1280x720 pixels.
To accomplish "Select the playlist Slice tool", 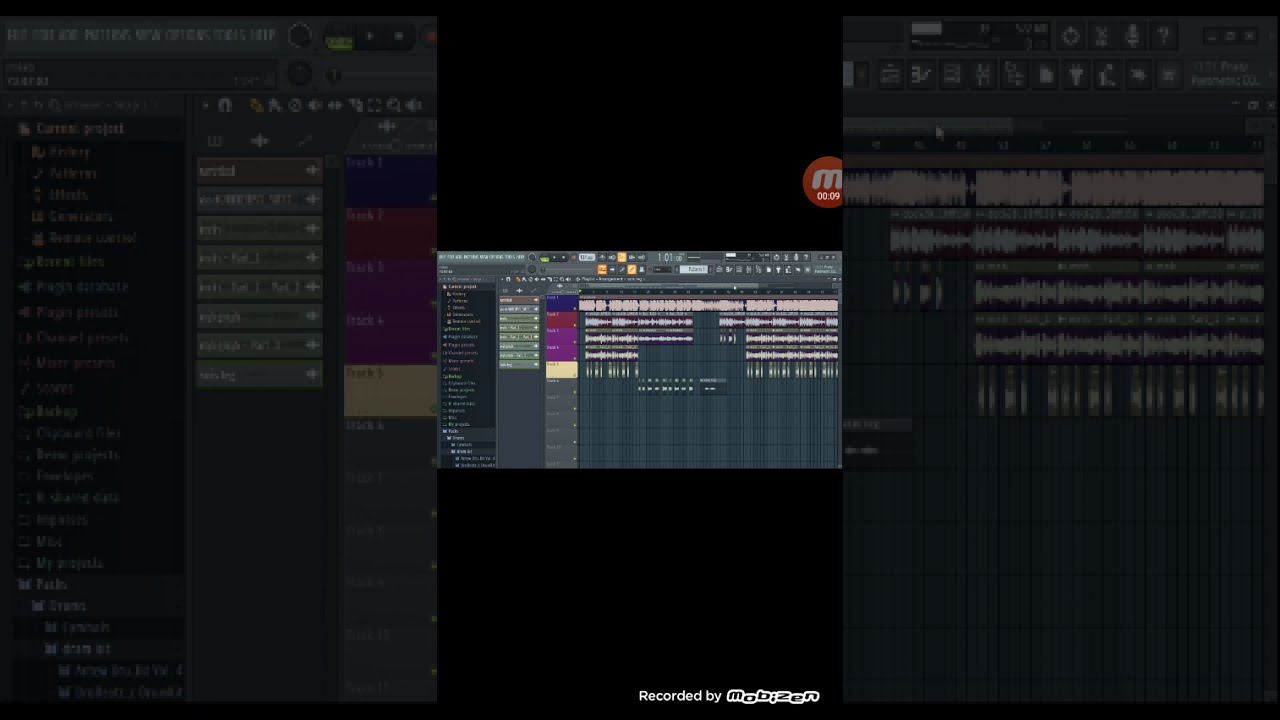I will coord(549,279).
